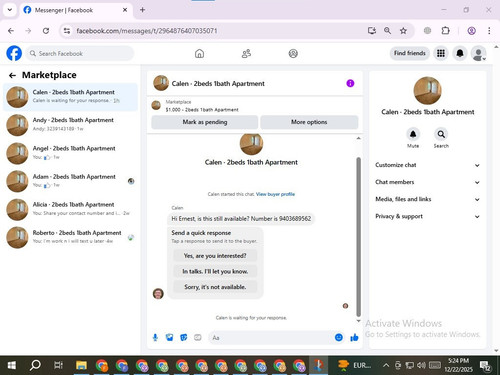500x375 pixels.
Task: Open Roberto conversation in chat list
Action: 70,237
